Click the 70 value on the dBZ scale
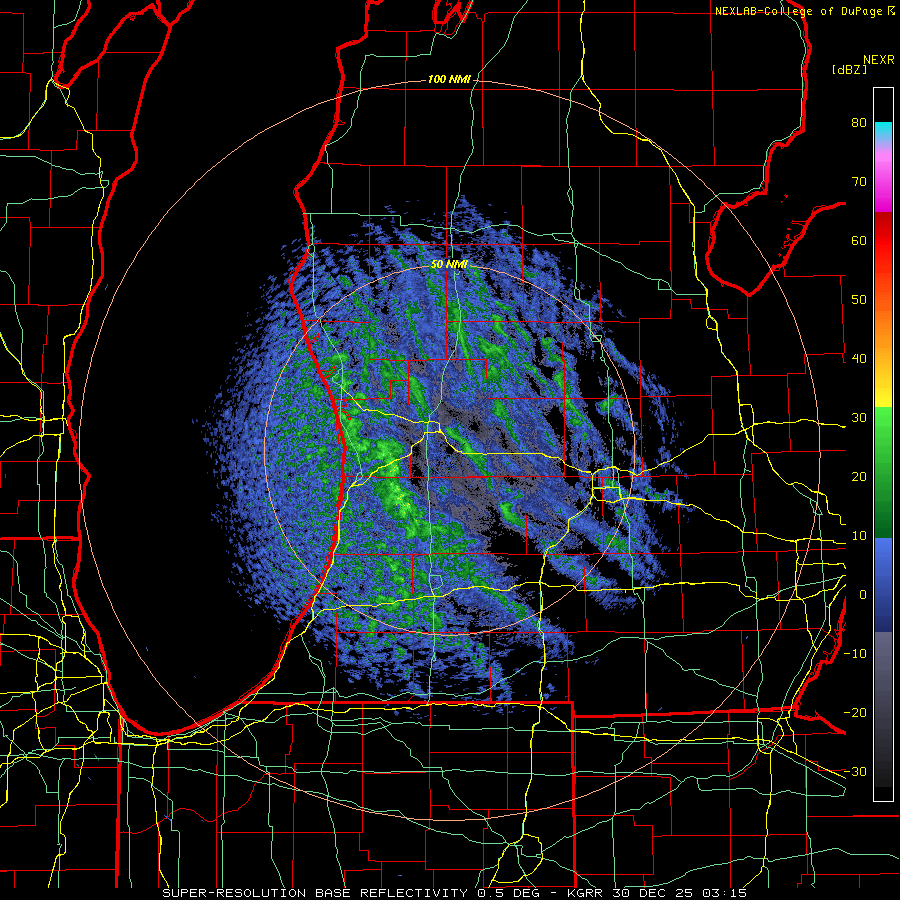 pyautogui.click(x=859, y=182)
